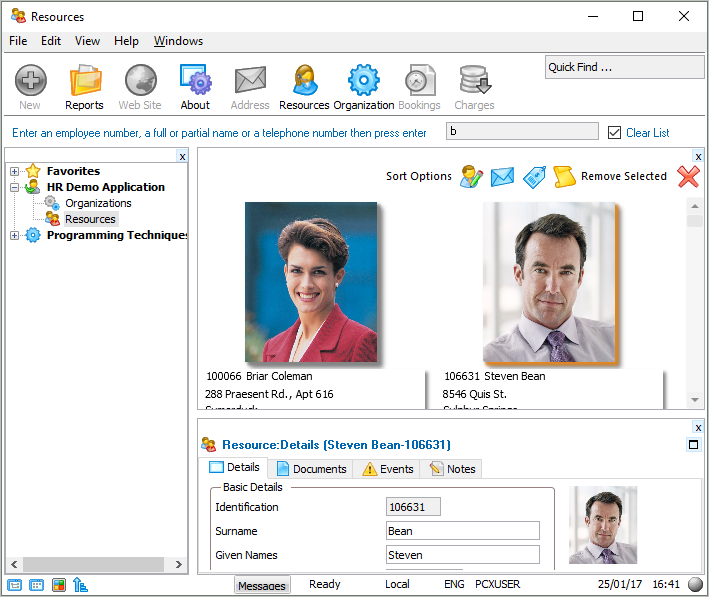Click the New toolbar icon
Screen dimensions: 709x597
(30, 81)
